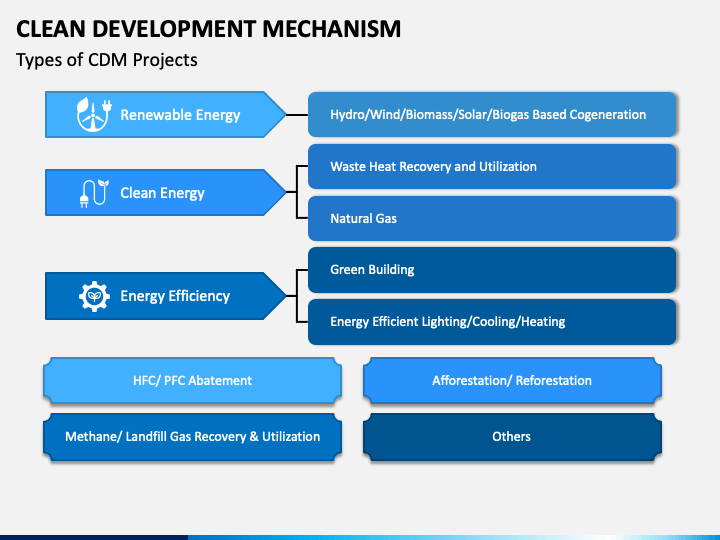Image resolution: width=720 pixels, height=540 pixels.
Task: Click the Afforestation/ Reforestation box
Action: [x=512, y=381]
